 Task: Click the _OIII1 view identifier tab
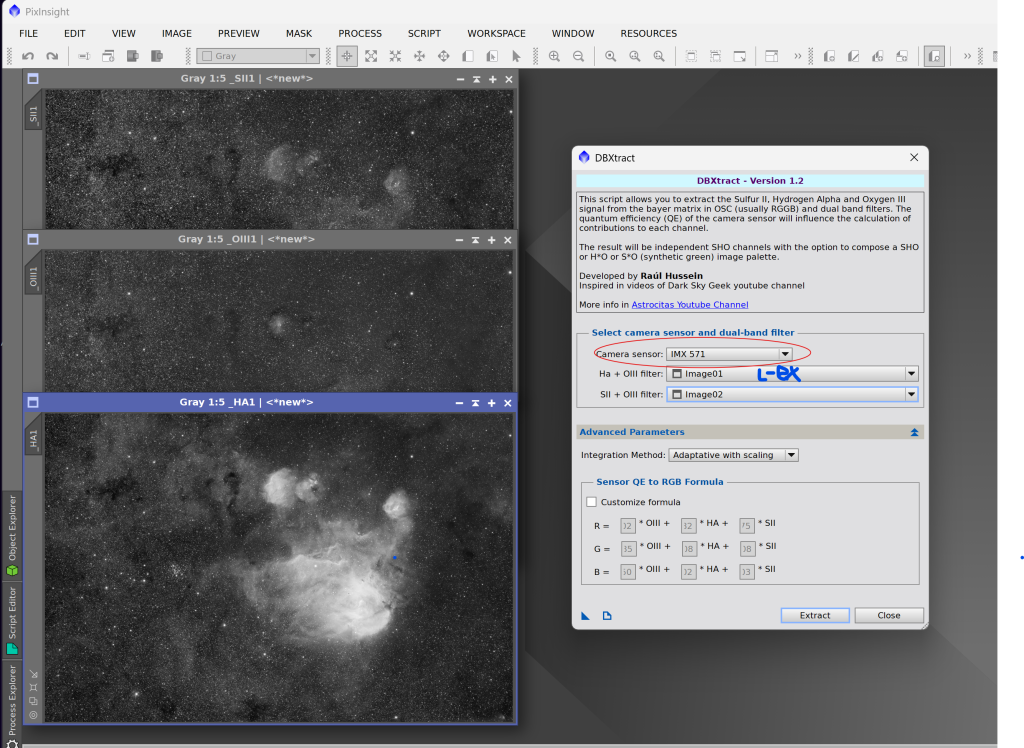point(33,278)
